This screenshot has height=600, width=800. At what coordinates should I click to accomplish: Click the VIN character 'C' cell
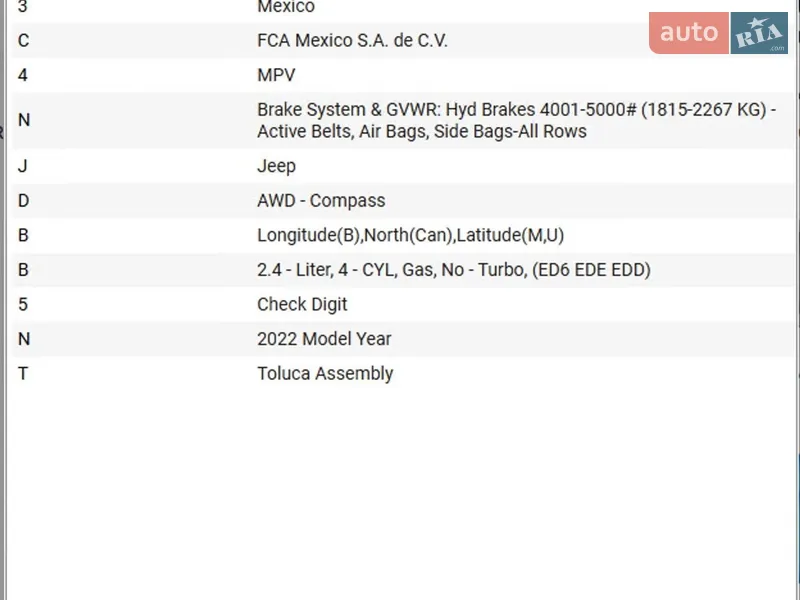click(23, 41)
